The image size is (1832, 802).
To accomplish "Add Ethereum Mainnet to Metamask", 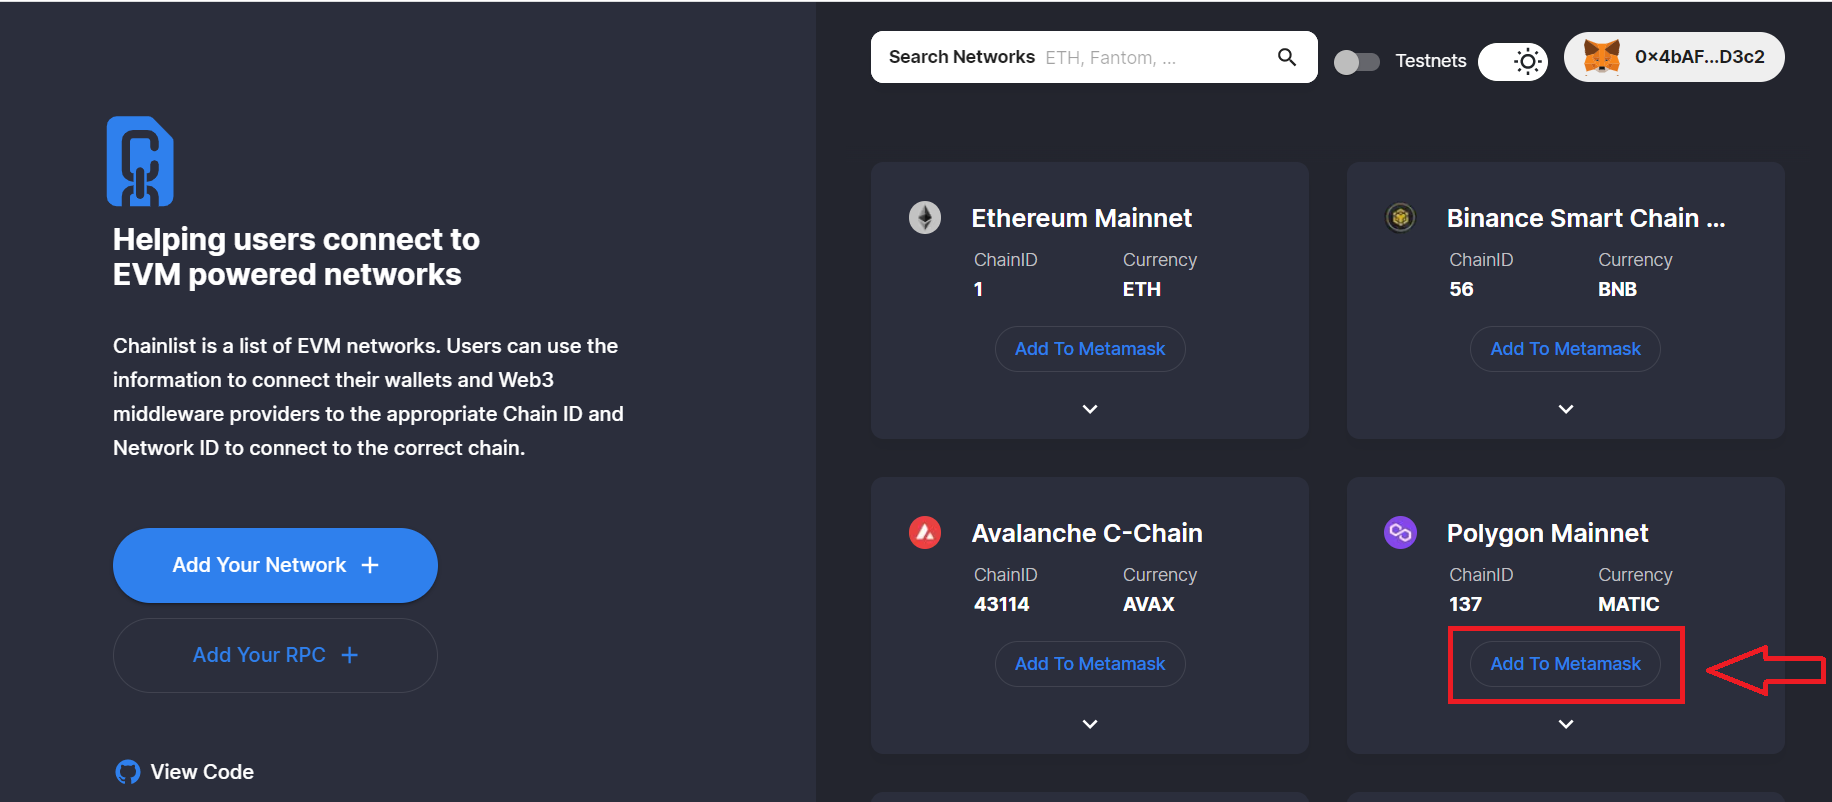I will (1090, 349).
